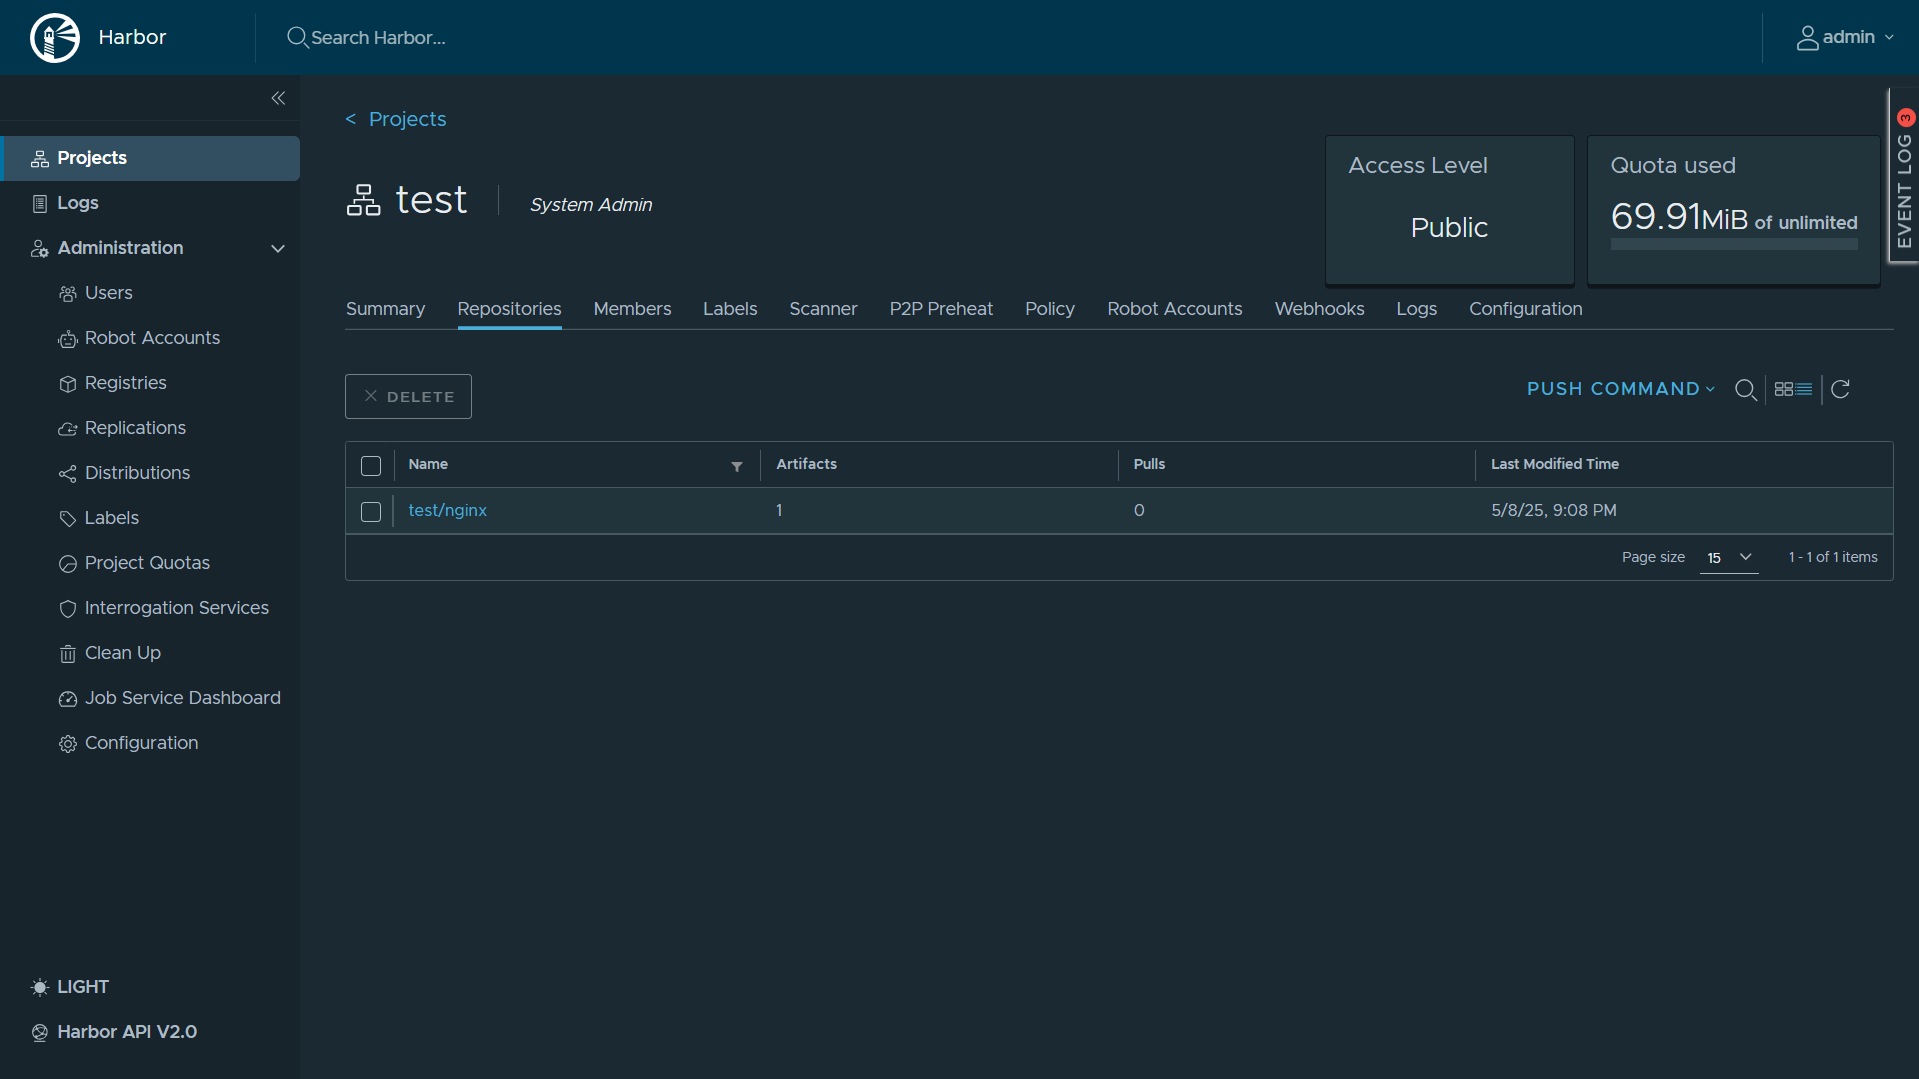Click the Replications cloud icon
Screen dimensions: 1919x1079
tap(68, 429)
